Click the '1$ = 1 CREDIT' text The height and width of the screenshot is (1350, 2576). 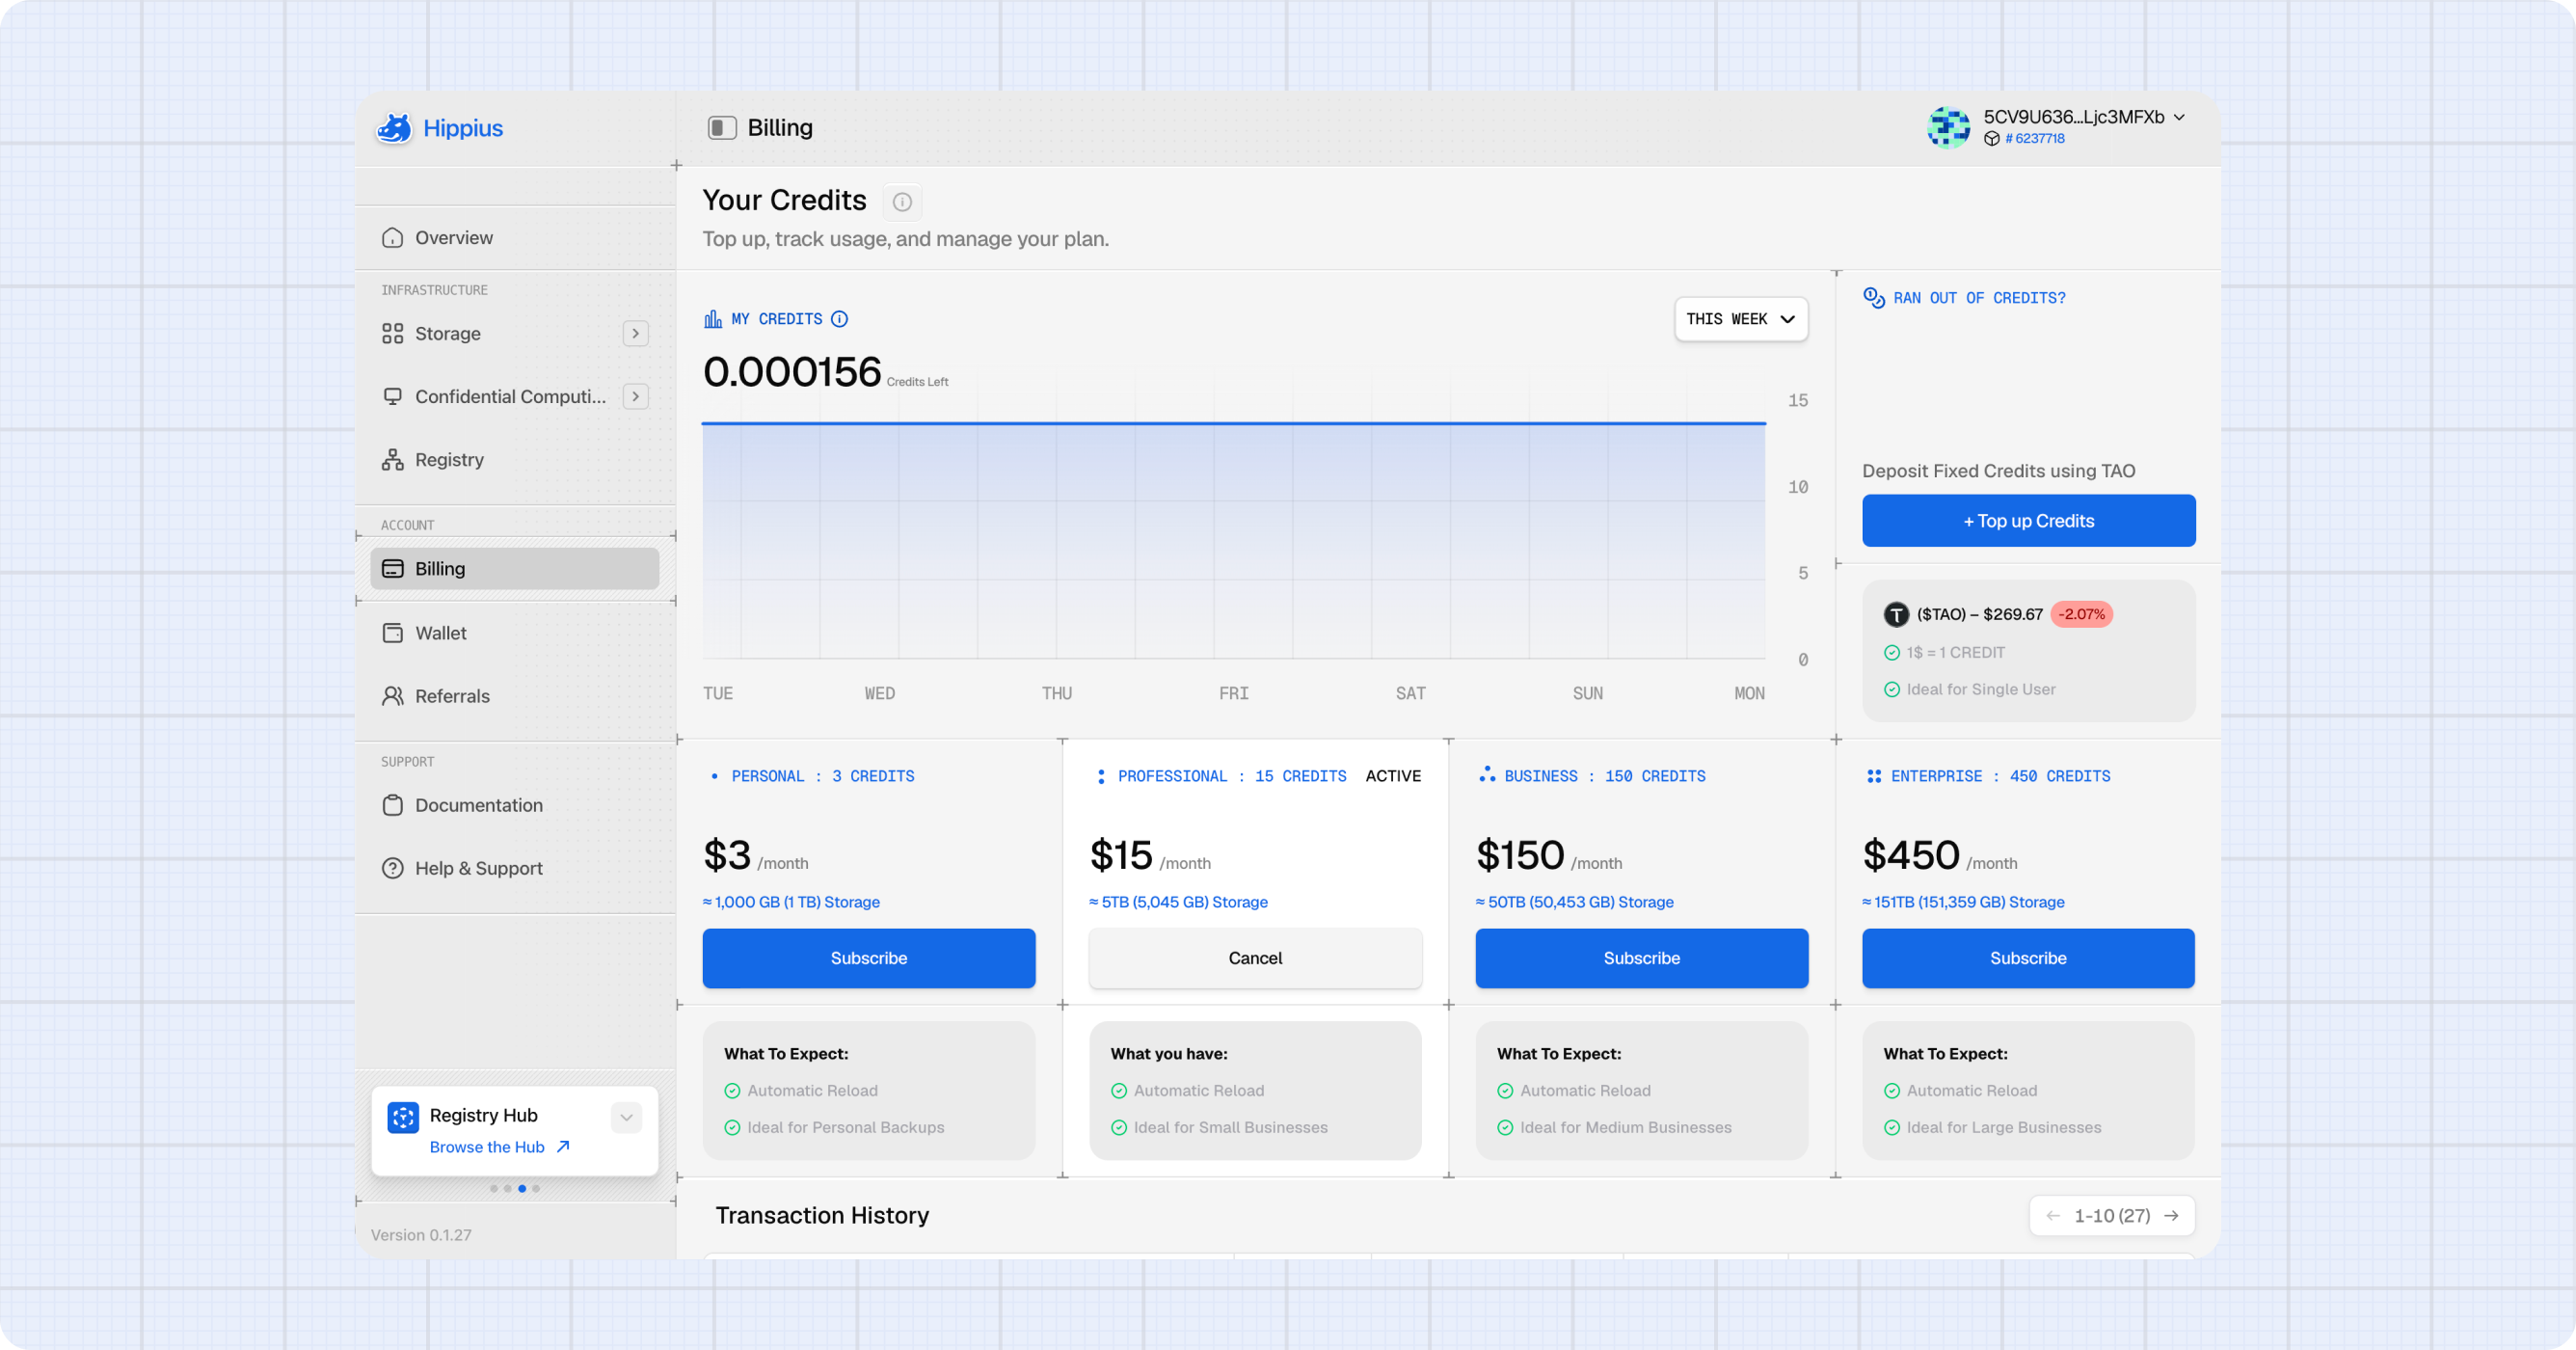pos(1955,652)
